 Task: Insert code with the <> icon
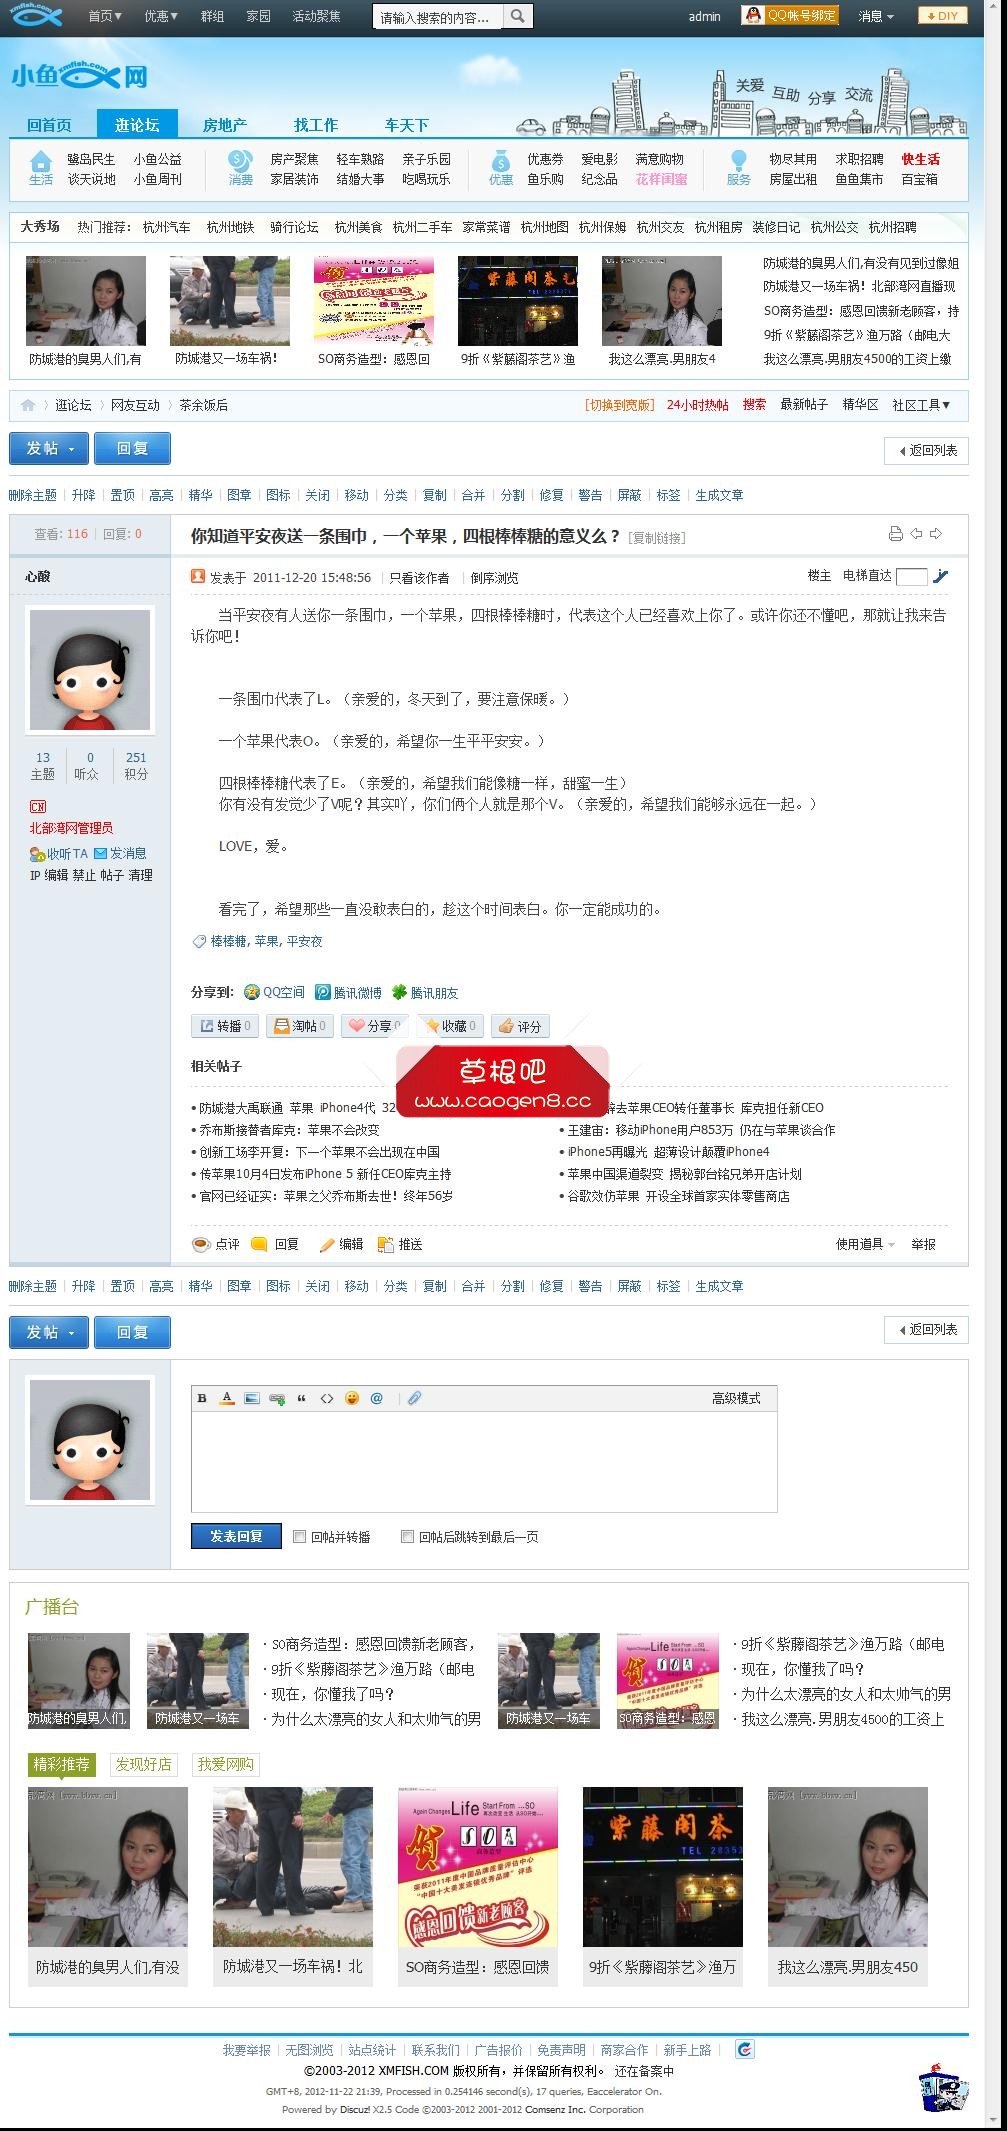(327, 1398)
